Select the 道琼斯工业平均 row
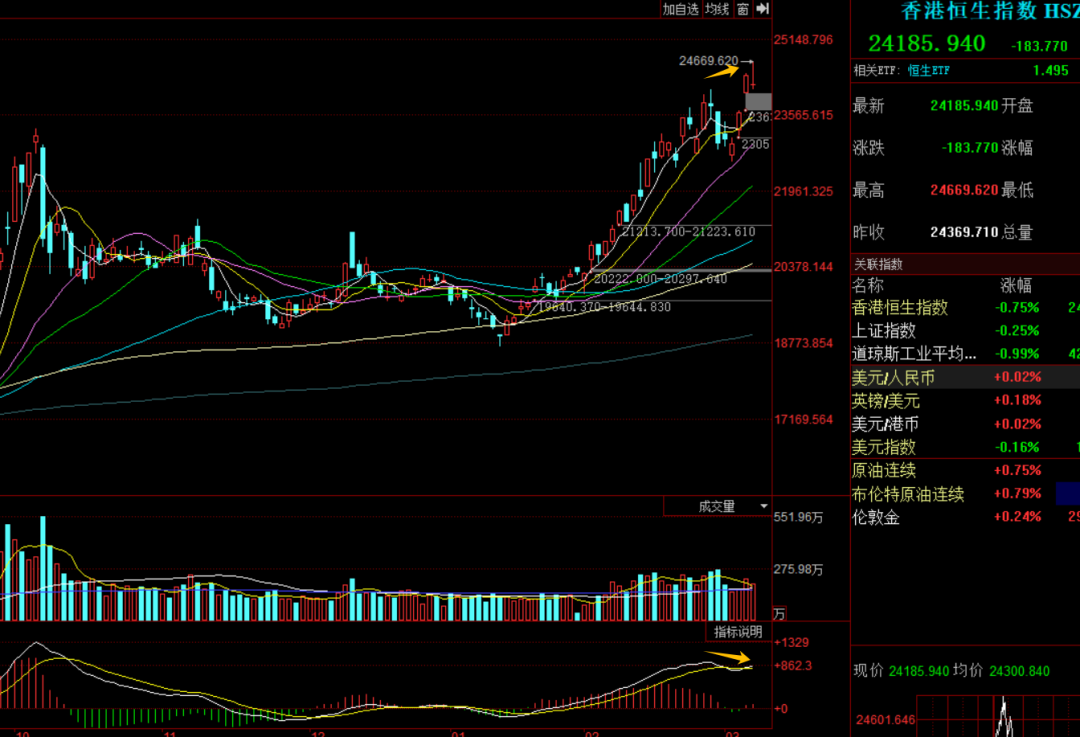The height and width of the screenshot is (737, 1080). coord(914,354)
